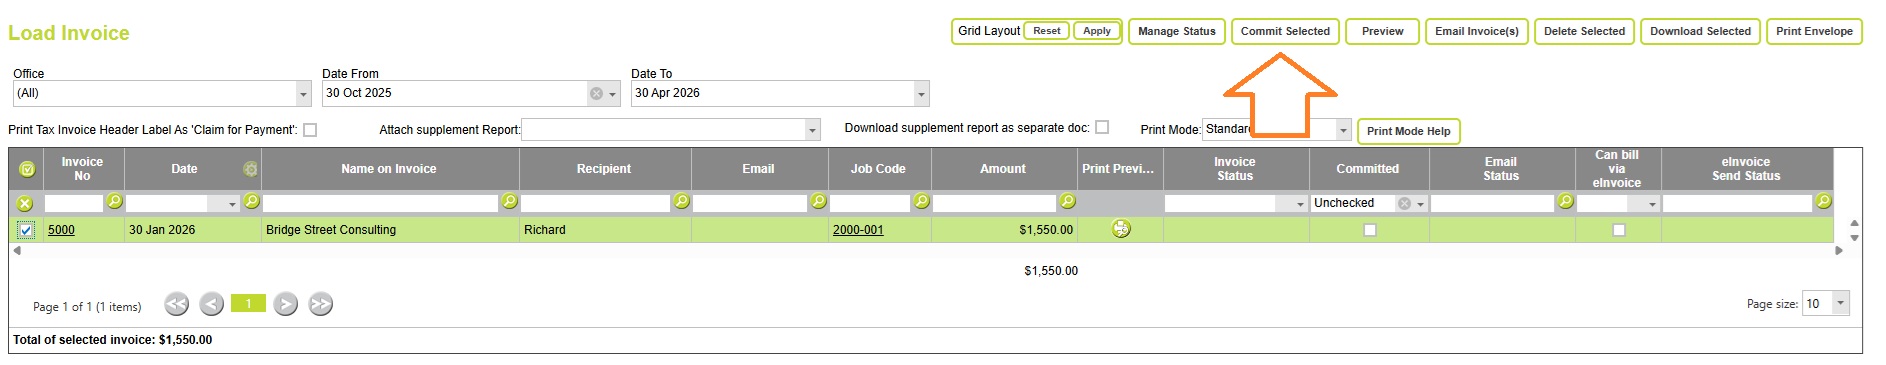Screen dimensions: 1886x365
Task: Click the Apply grid layout button
Action: pyautogui.click(x=1097, y=31)
